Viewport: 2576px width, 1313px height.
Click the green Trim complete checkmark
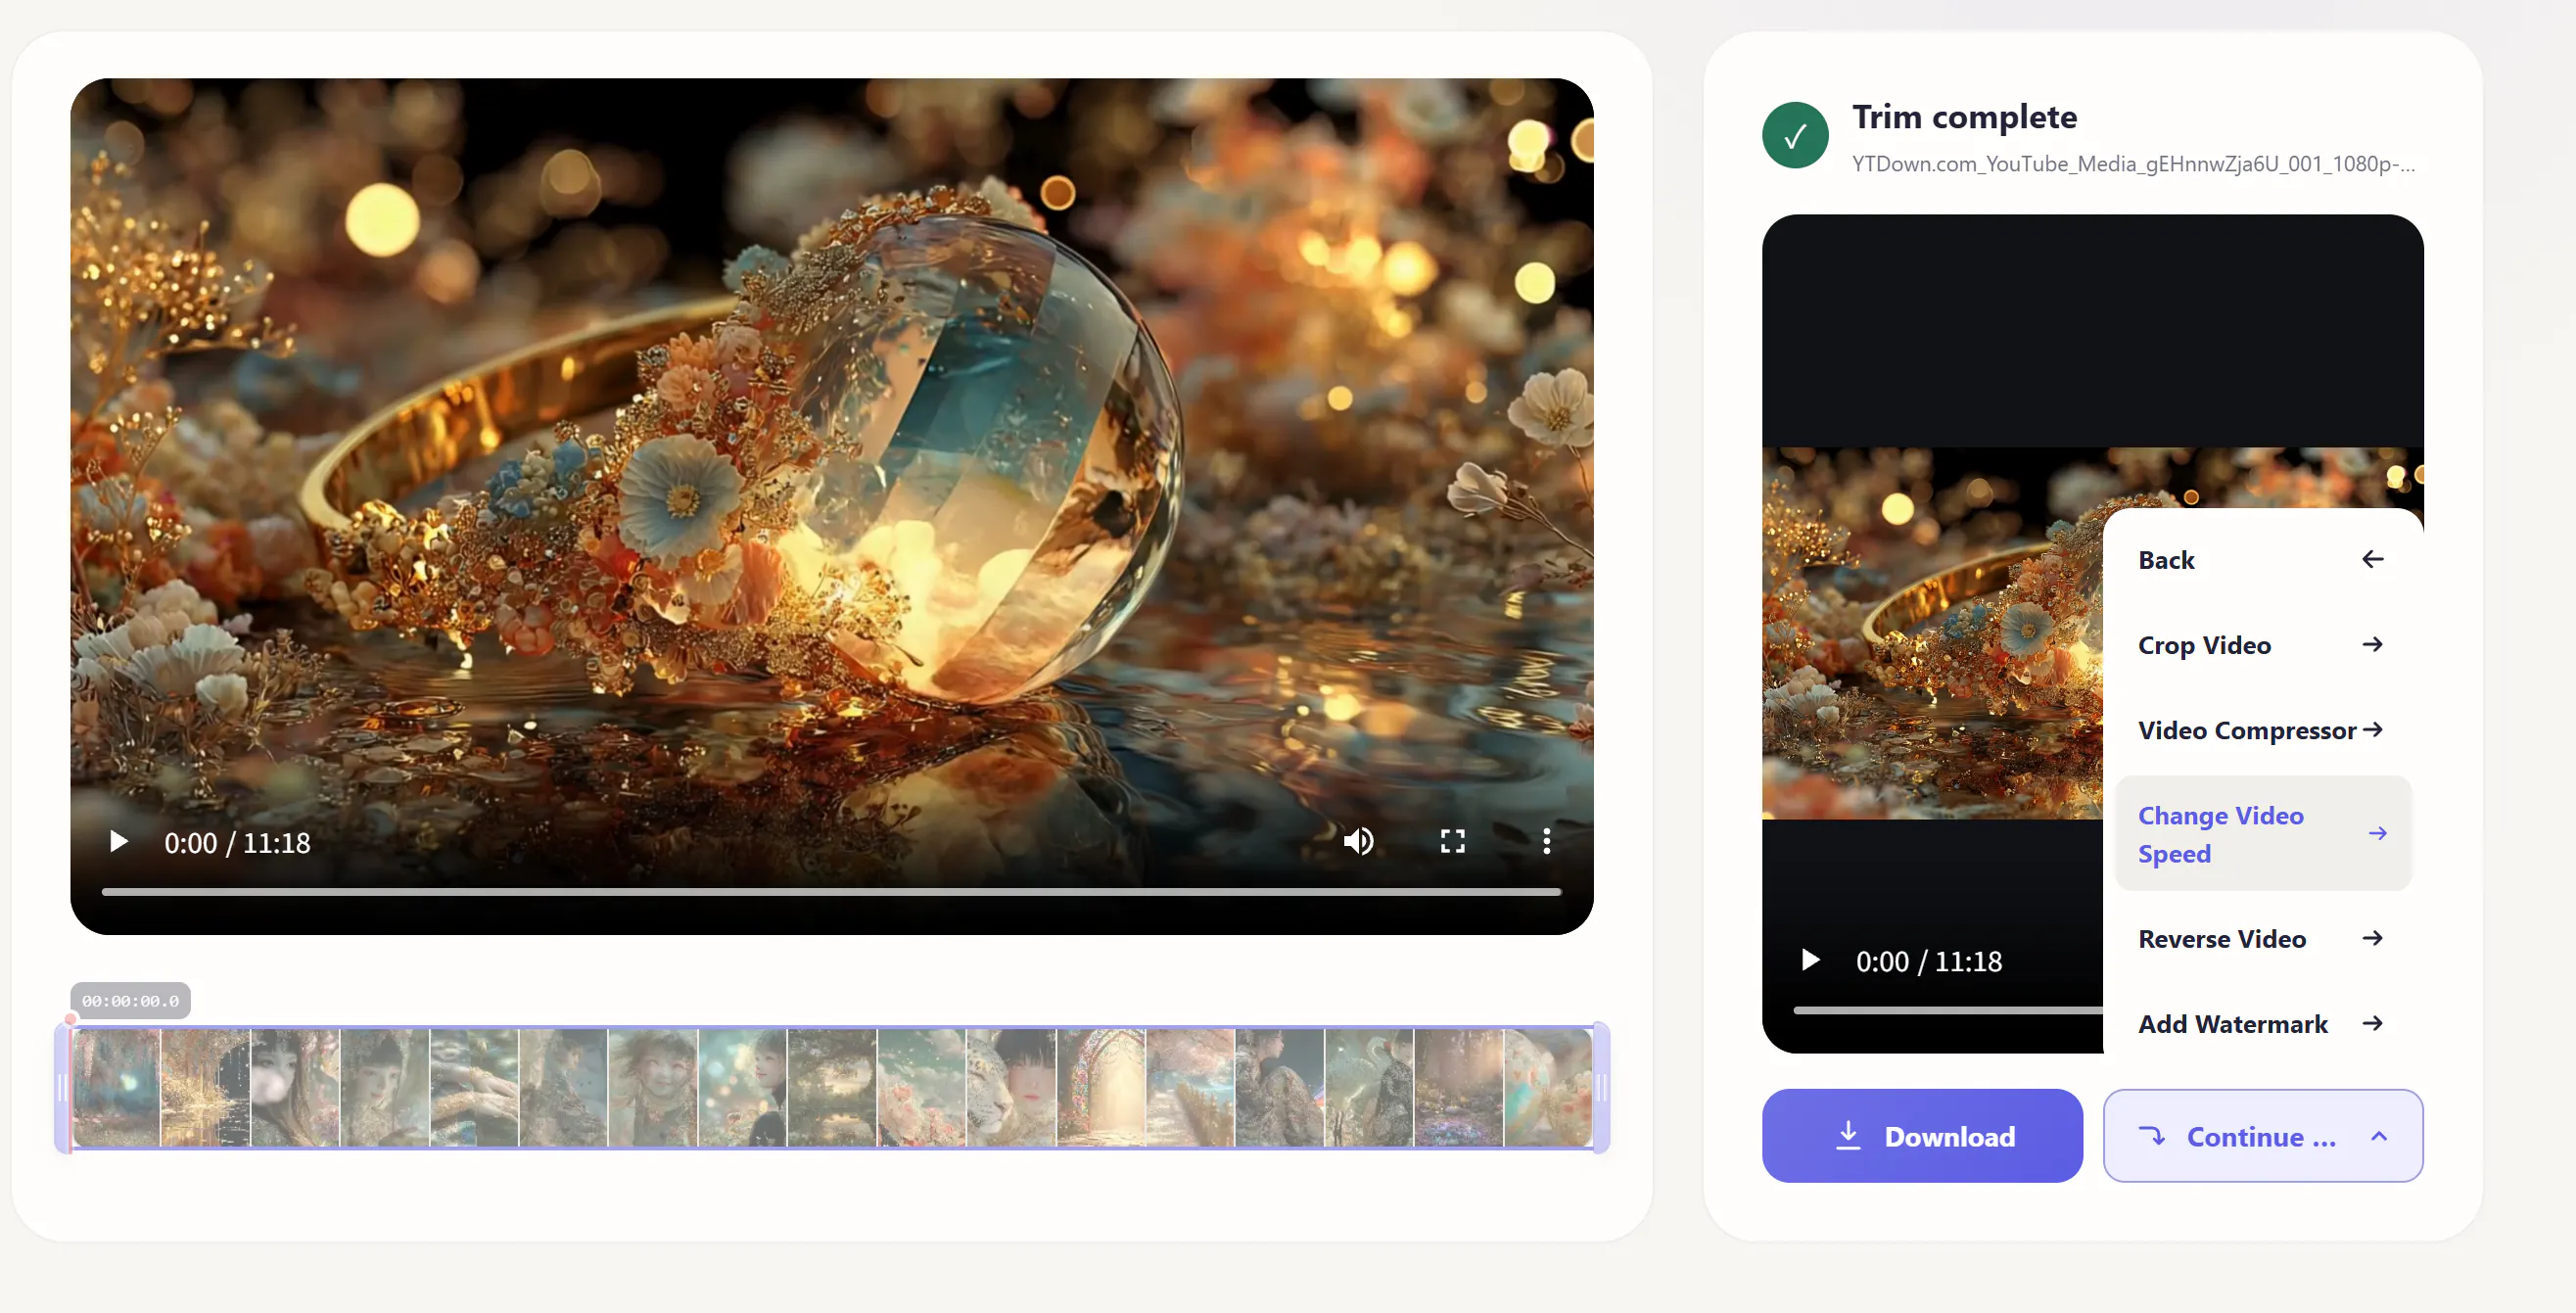pos(1795,135)
